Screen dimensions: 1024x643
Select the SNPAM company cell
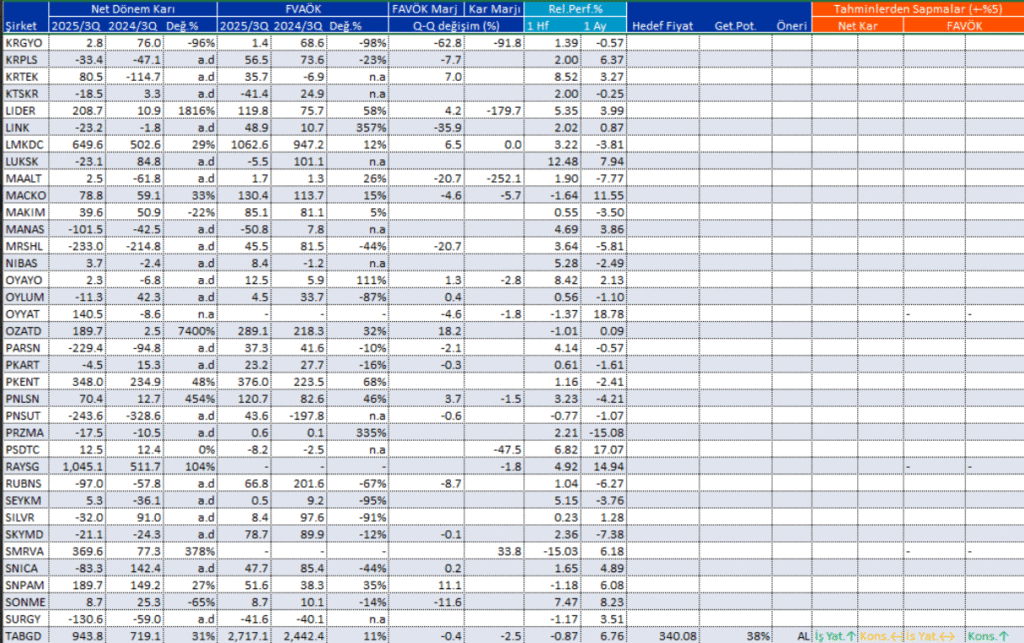tap(25, 586)
